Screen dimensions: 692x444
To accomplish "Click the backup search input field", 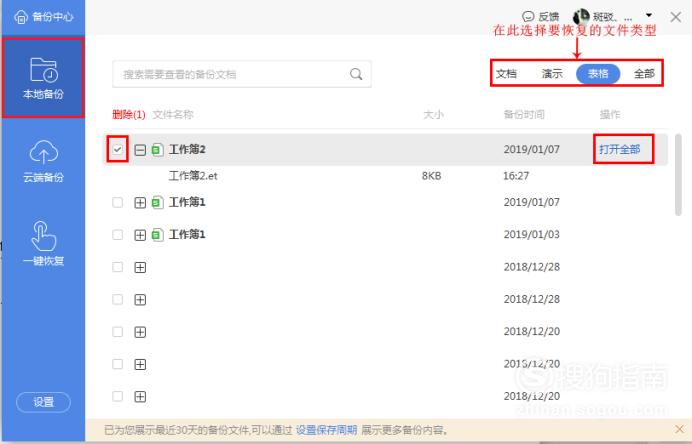I will point(242,74).
